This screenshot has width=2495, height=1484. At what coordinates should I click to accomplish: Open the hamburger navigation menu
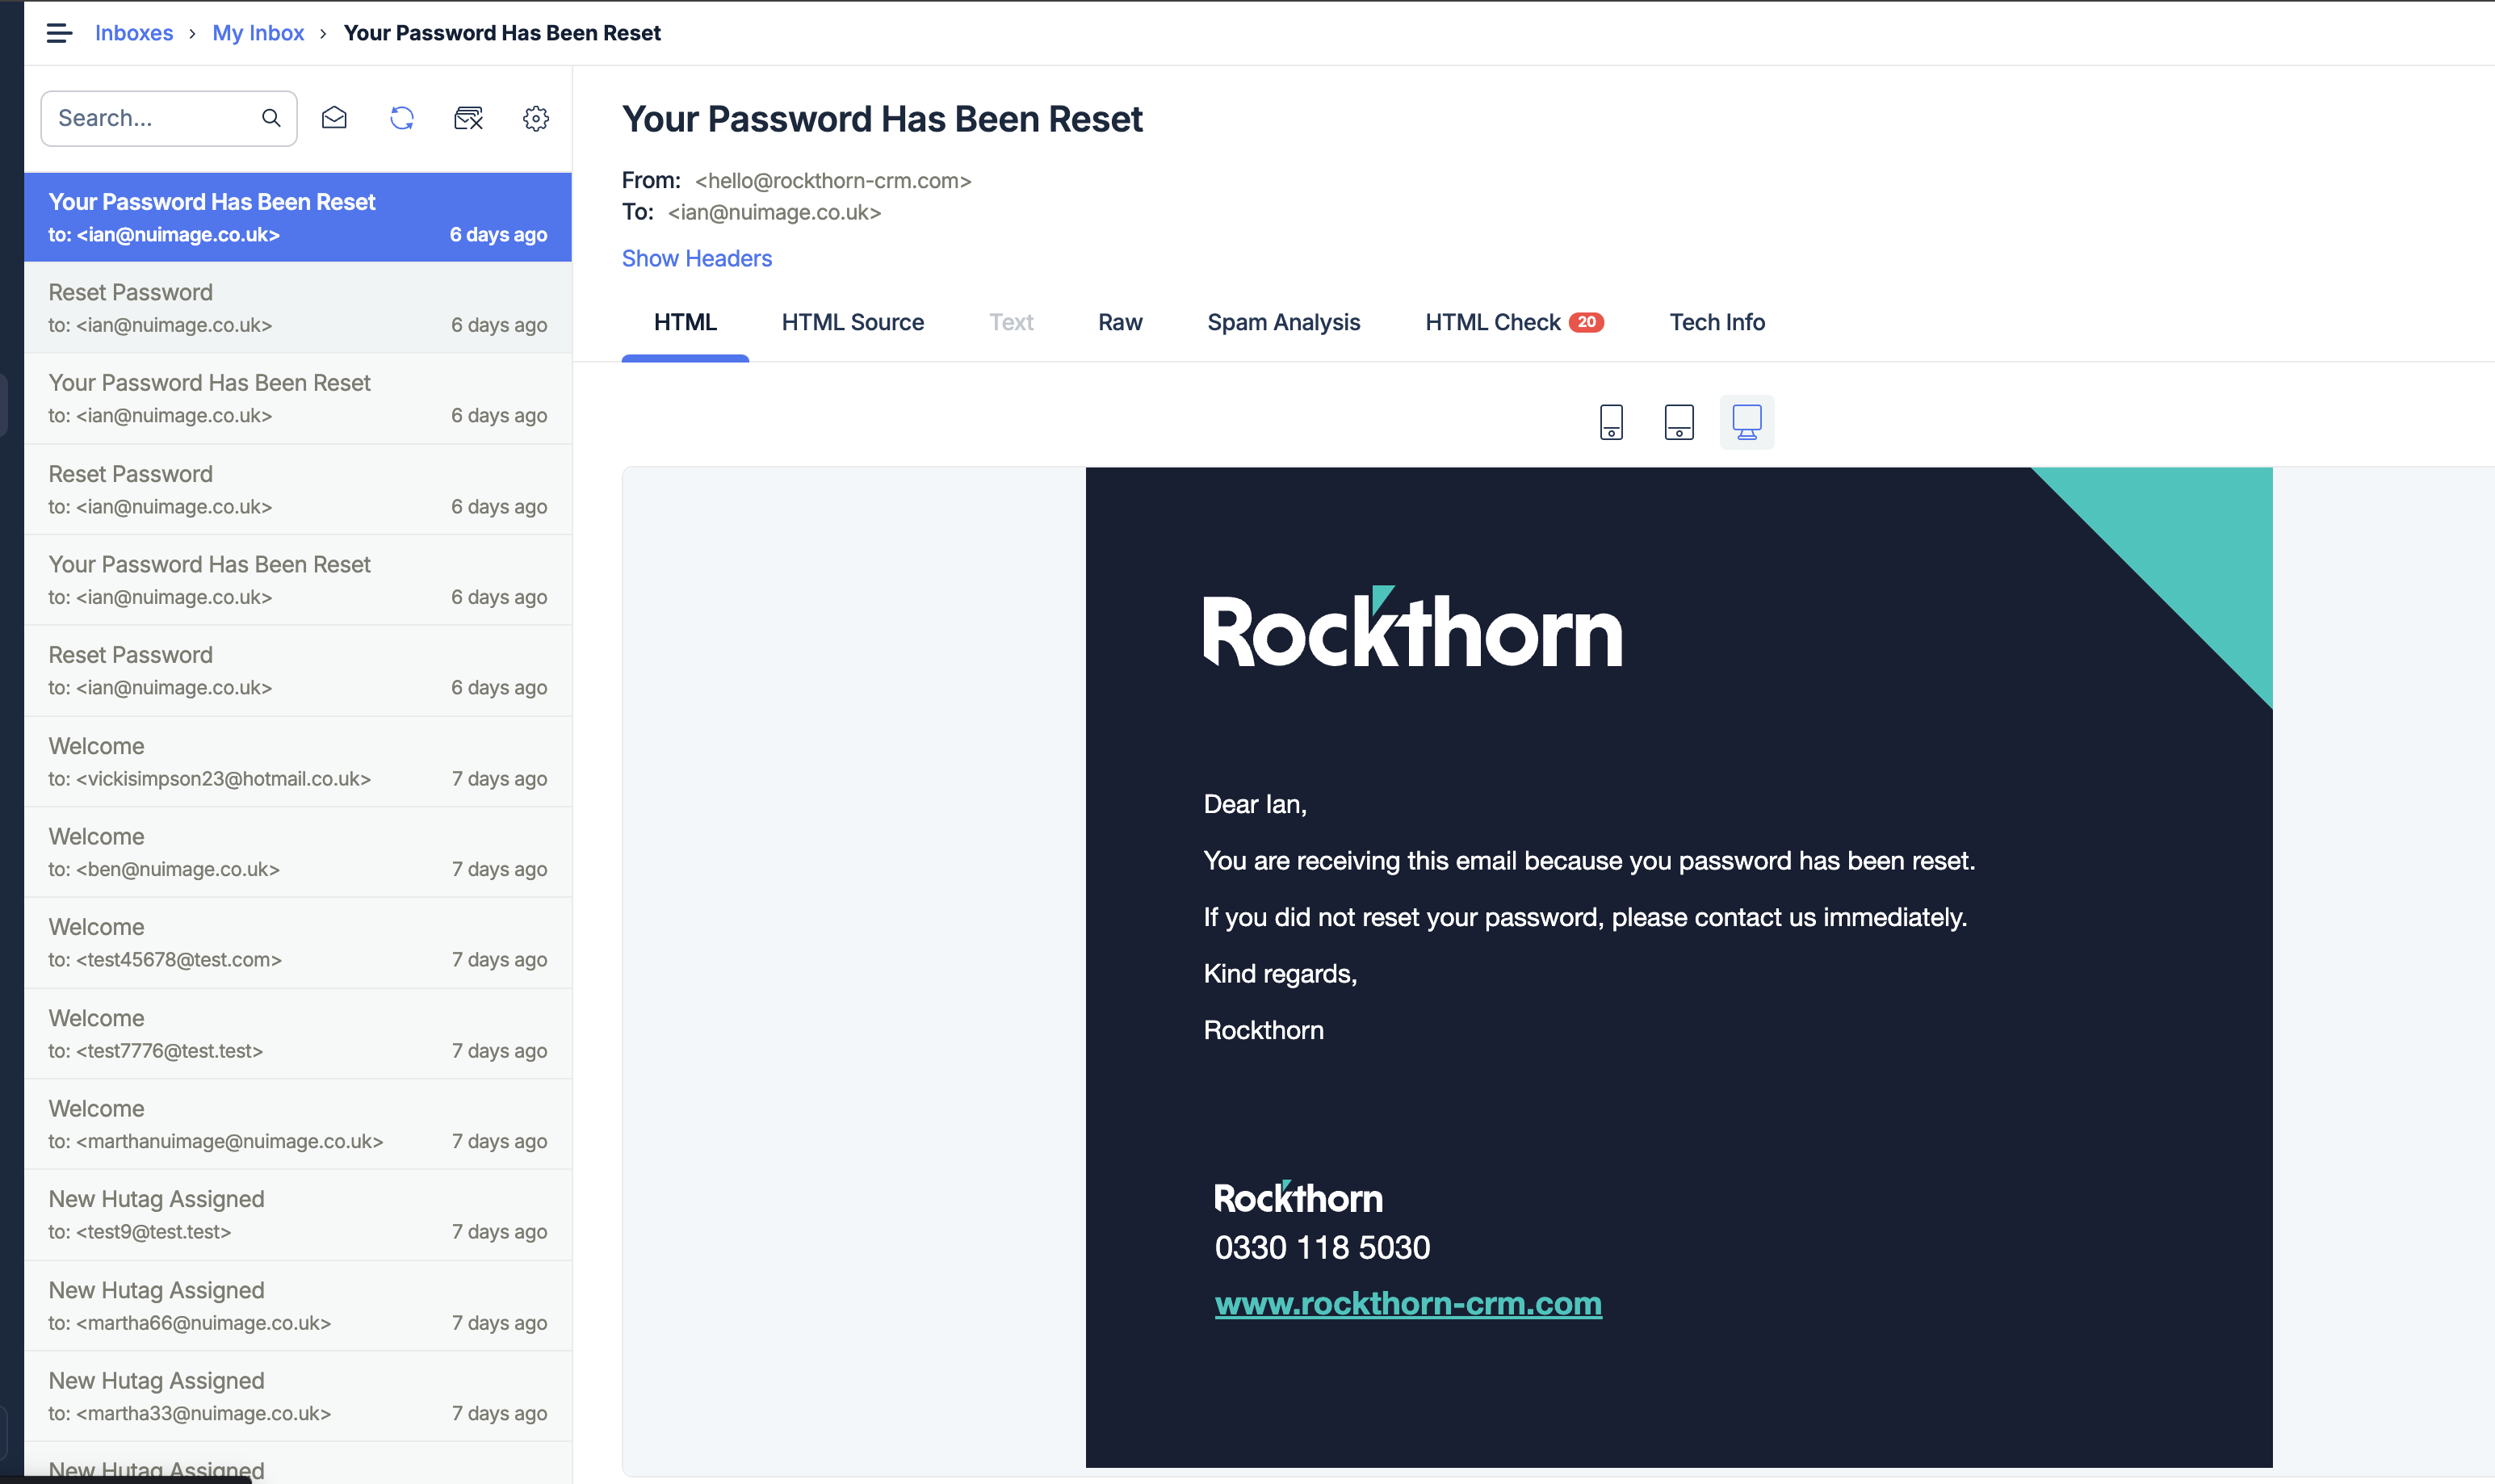coord(59,33)
